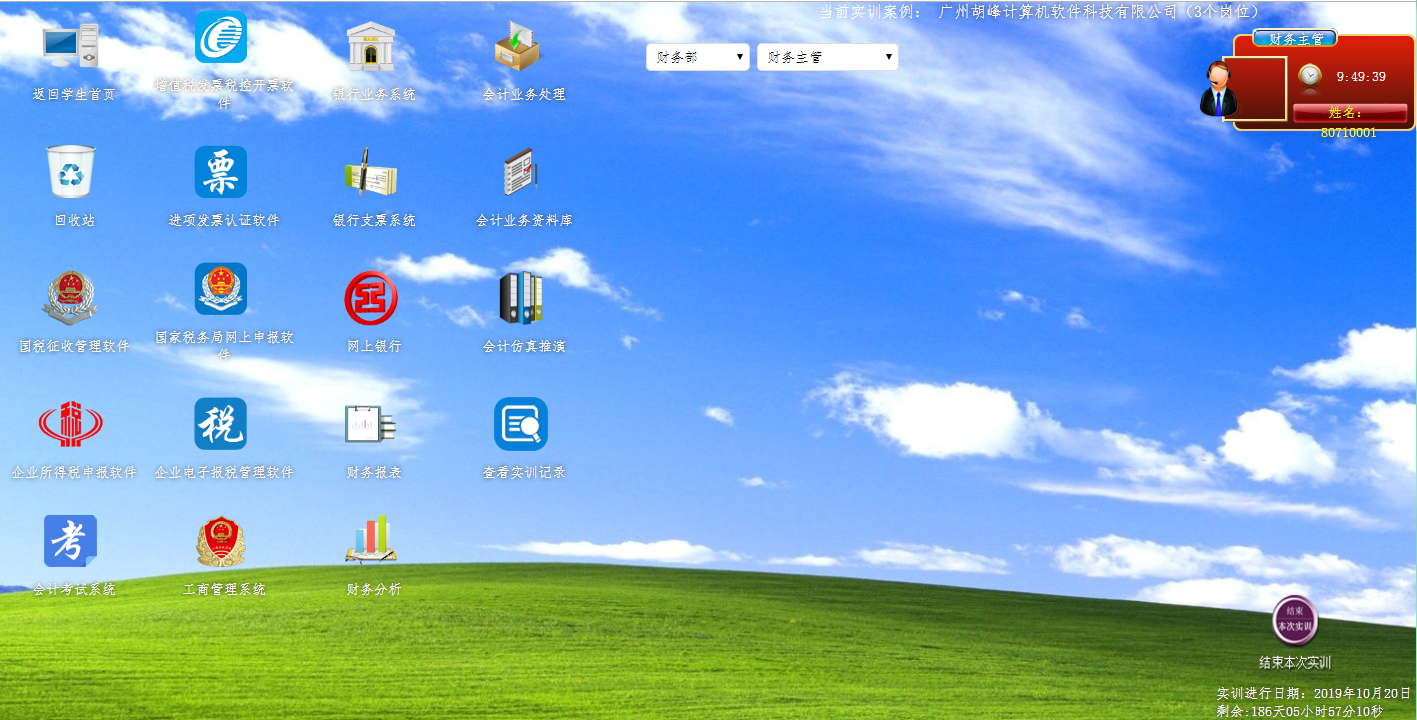Launch 国税征收管理软件 icon
The height and width of the screenshot is (720, 1417).
tap(70, 298)
